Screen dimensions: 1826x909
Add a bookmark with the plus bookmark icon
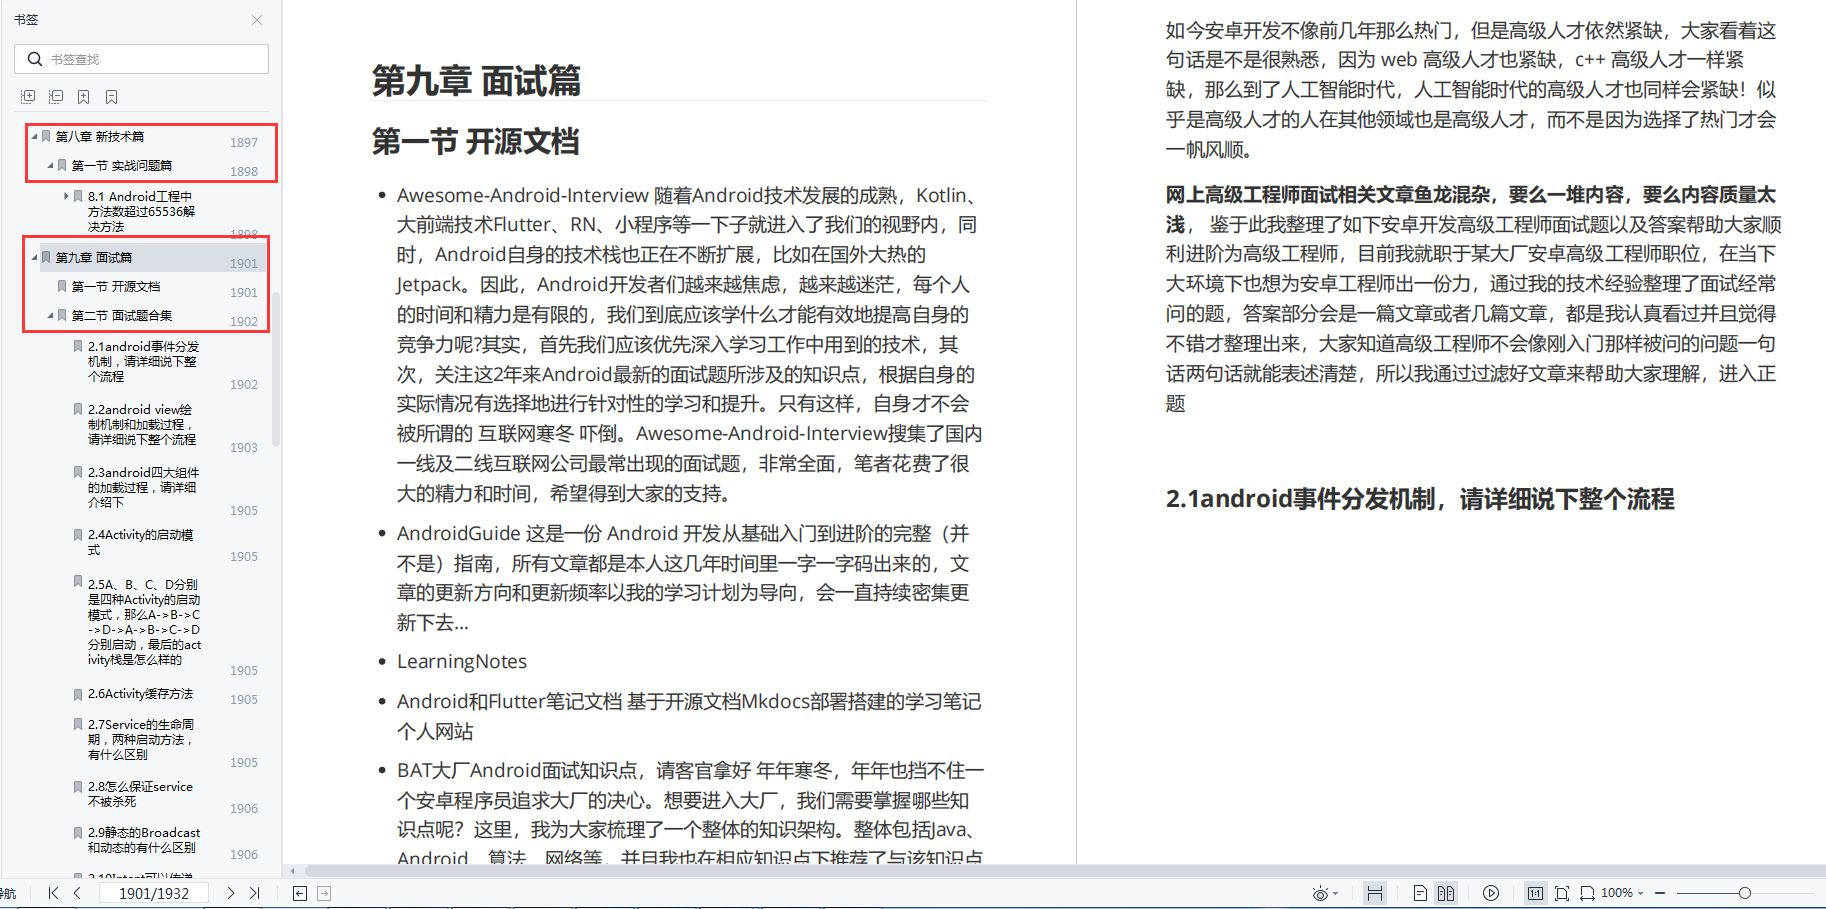click(84, 97)
